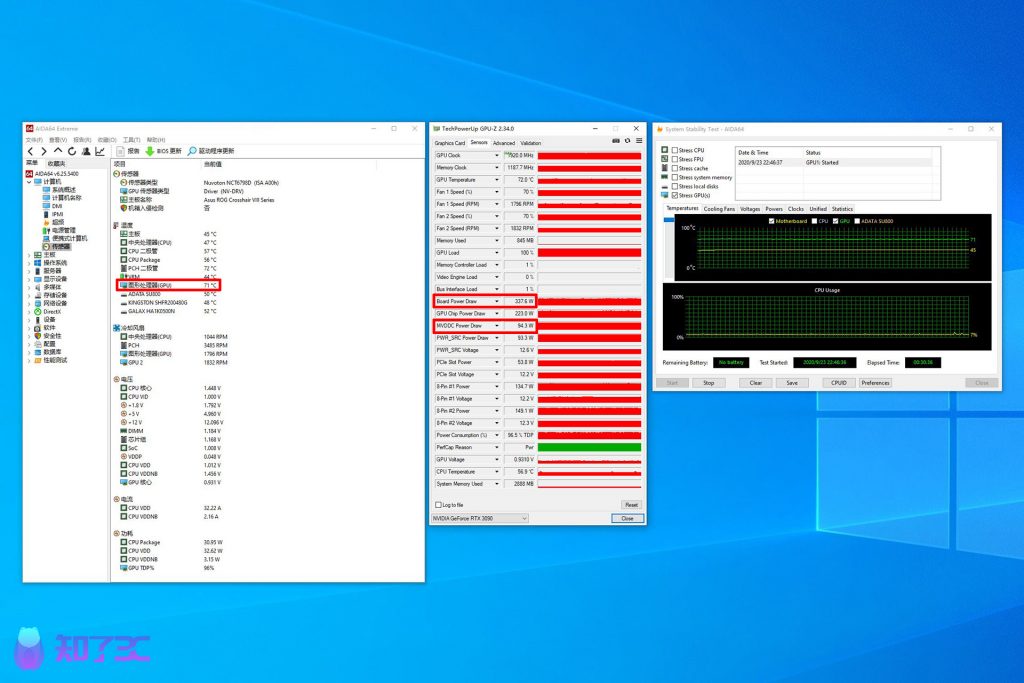Viewport: 1024px width, 683px height.
Task: Open the Voltages tab in Stability Test
Action: 750,209
